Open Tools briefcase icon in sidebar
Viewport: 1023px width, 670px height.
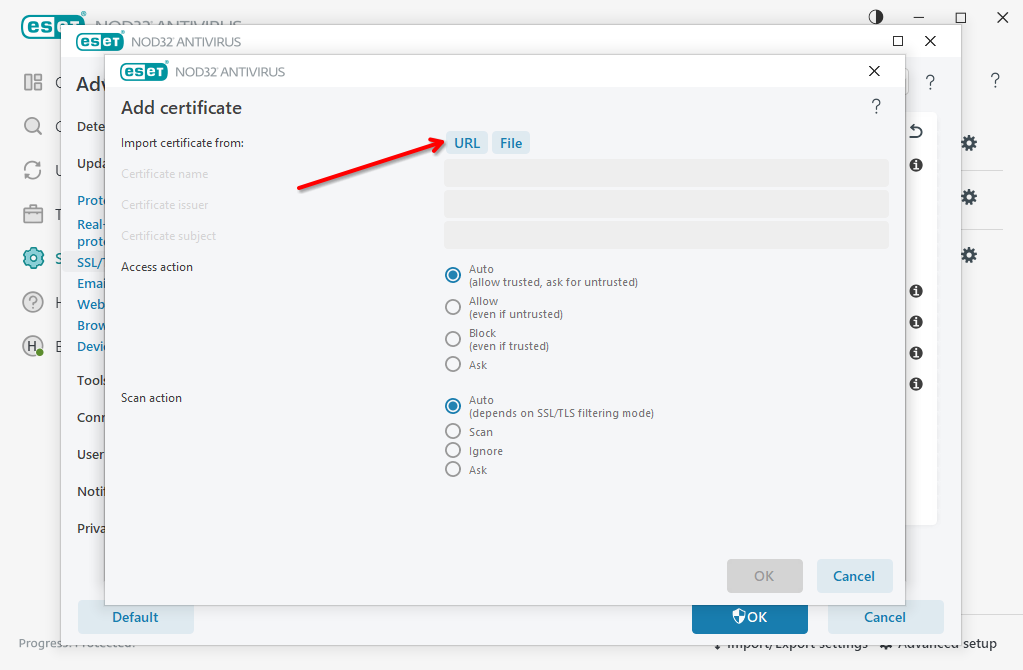pos(33,214)
